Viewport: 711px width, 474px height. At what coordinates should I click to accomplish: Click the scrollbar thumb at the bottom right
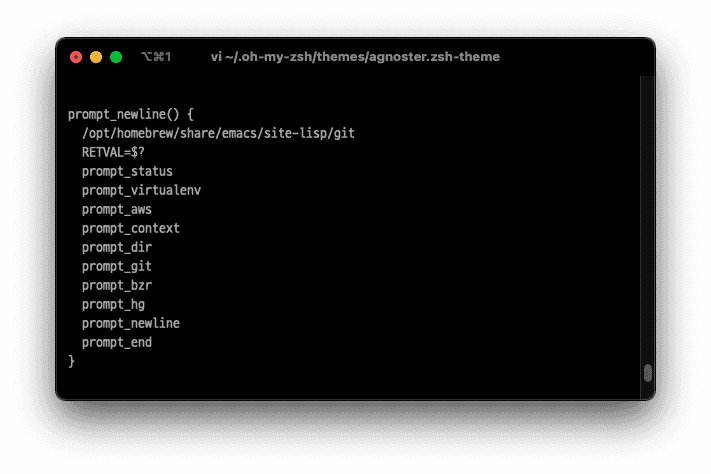click(x=647, y=373)
